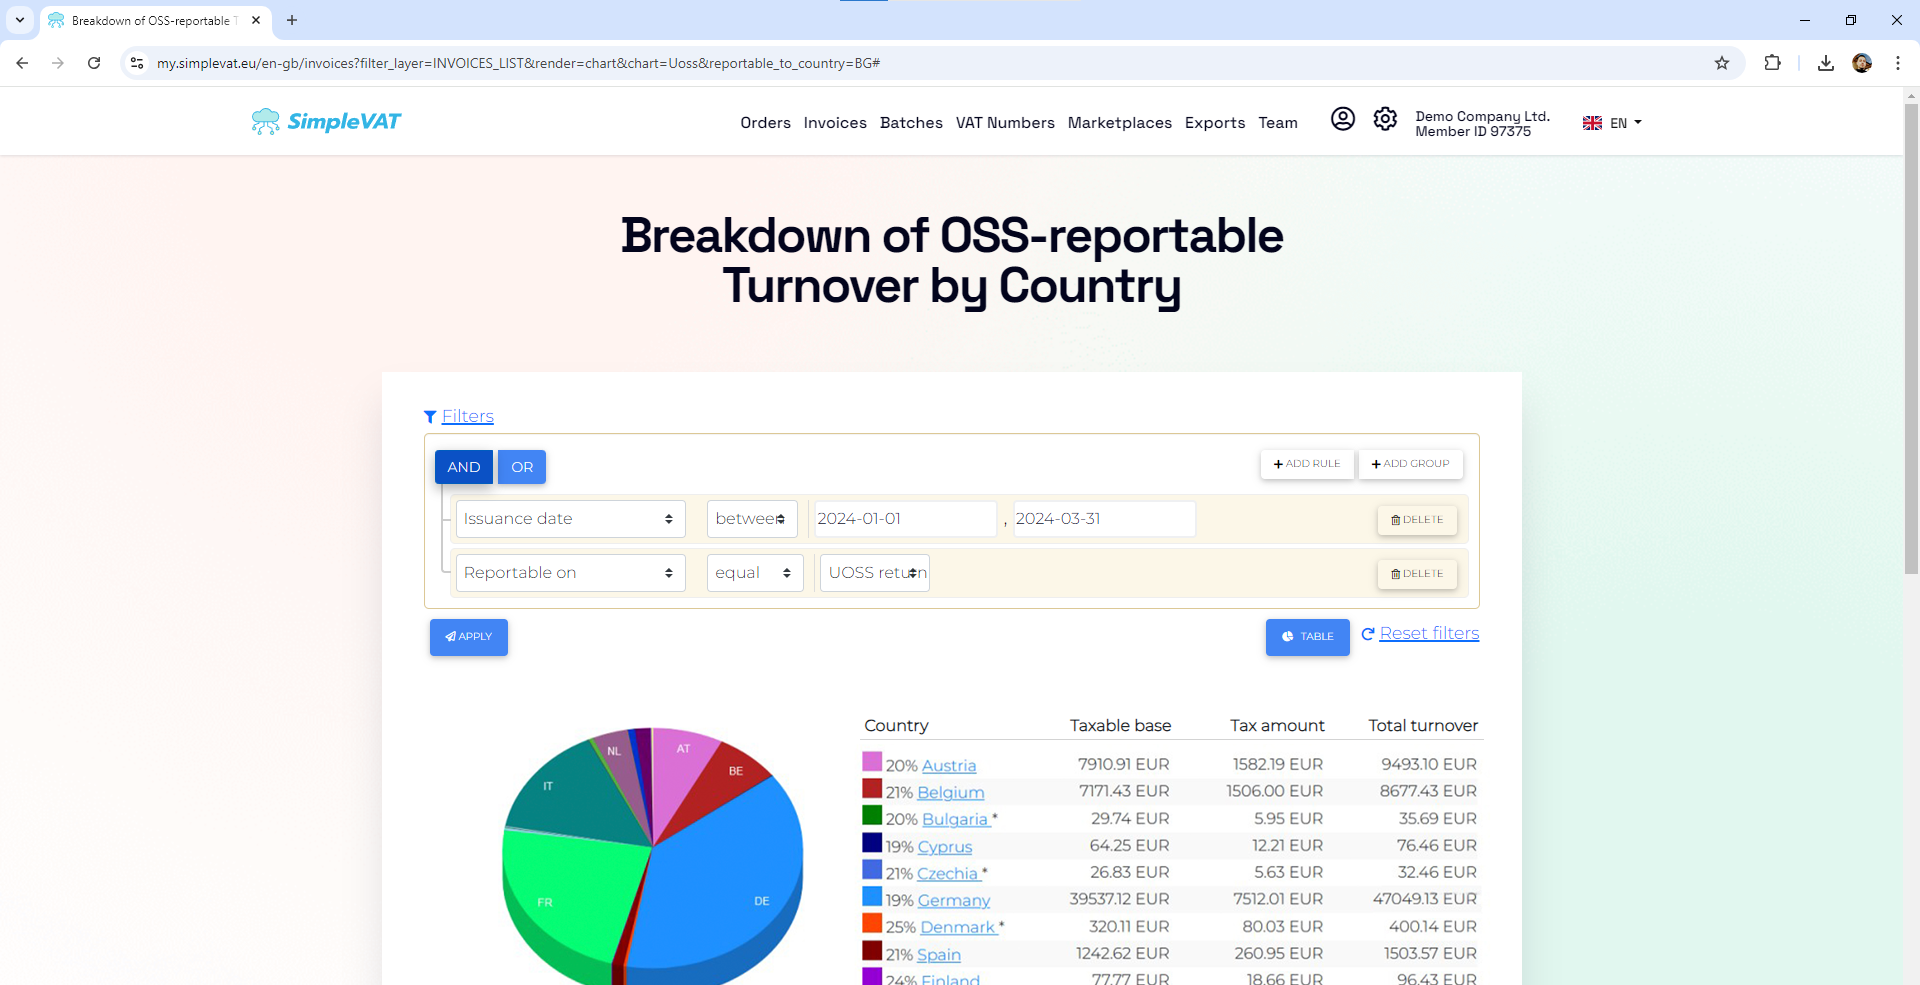The height and width of the screenshot is (985, 1920).
Task: Click the pink Austria color swatch
Action: [872, 762]
